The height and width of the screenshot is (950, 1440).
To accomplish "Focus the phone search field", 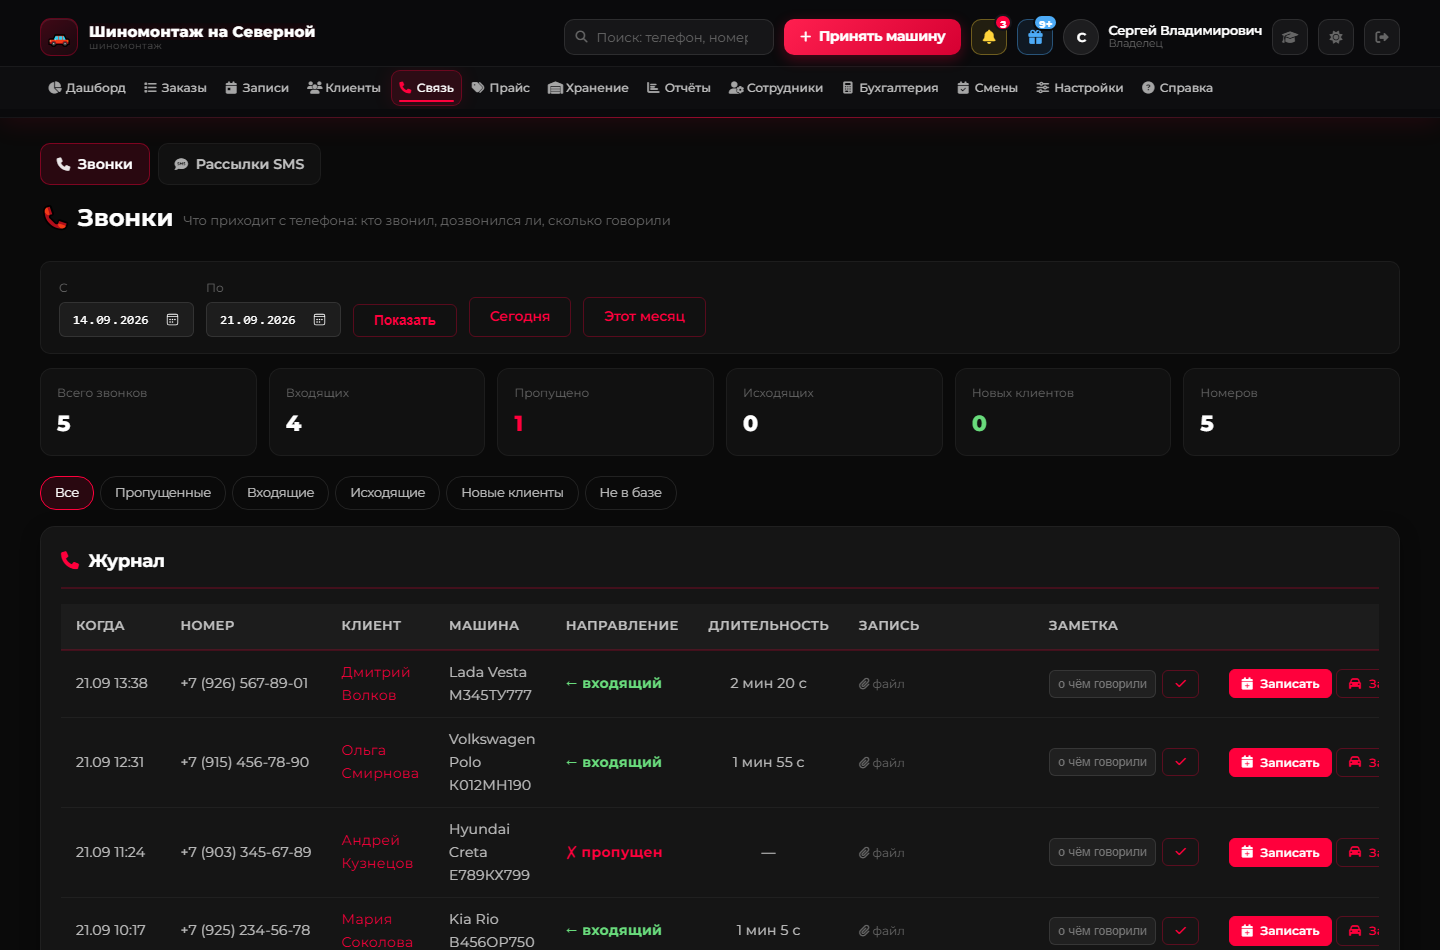I will [669, 37].
